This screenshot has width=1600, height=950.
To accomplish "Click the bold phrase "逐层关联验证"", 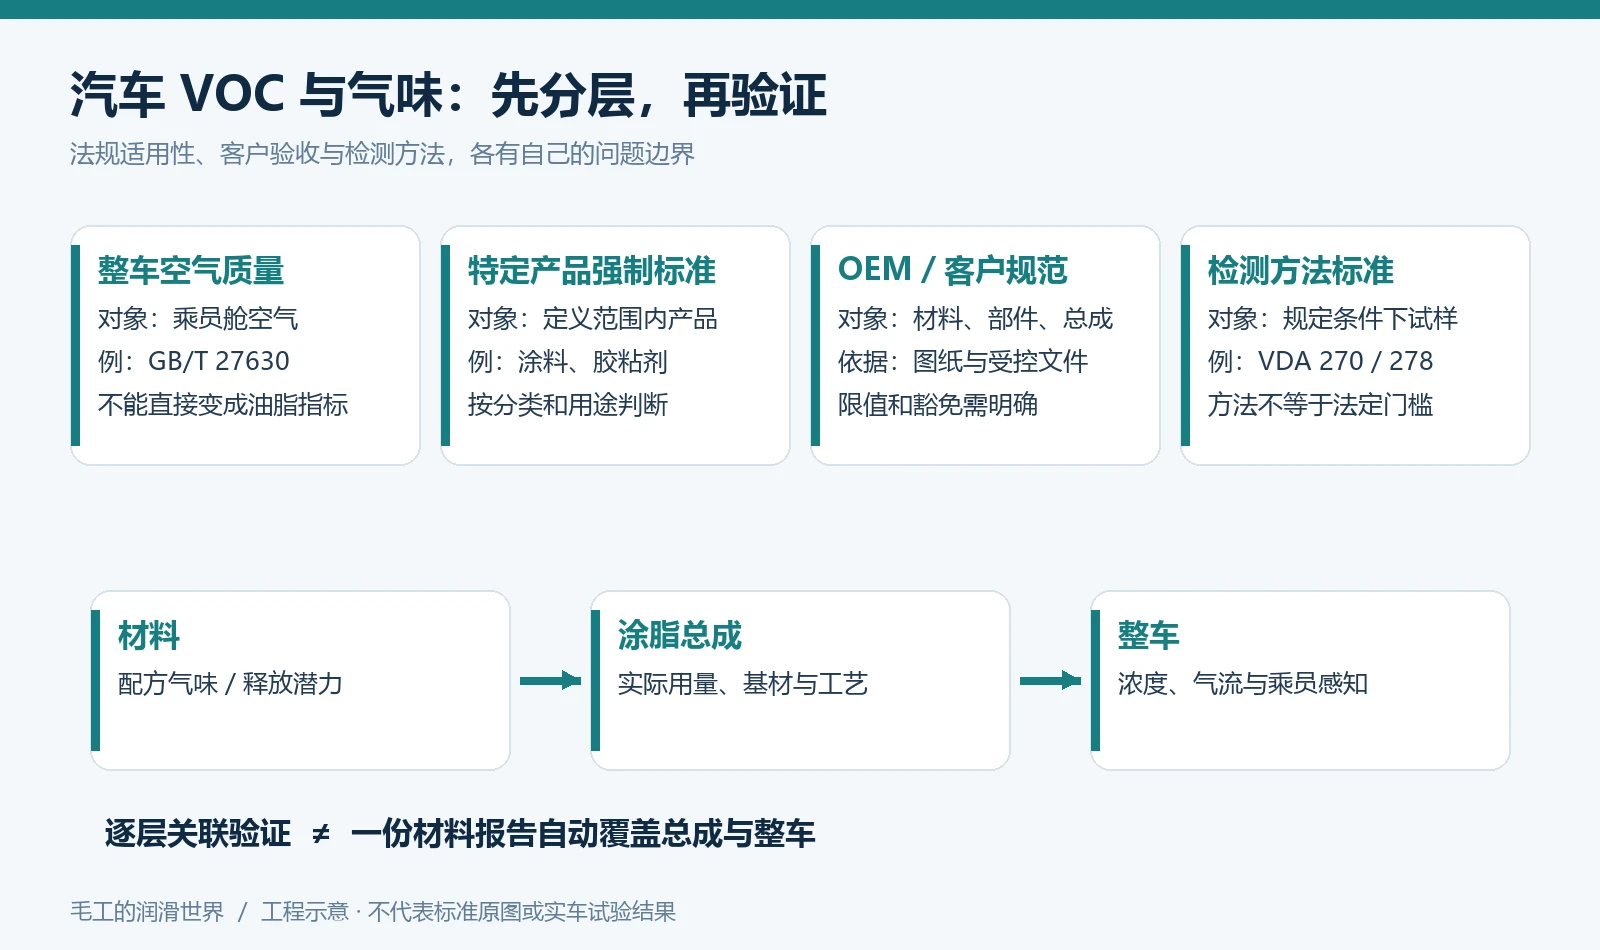I will (198, 833).
